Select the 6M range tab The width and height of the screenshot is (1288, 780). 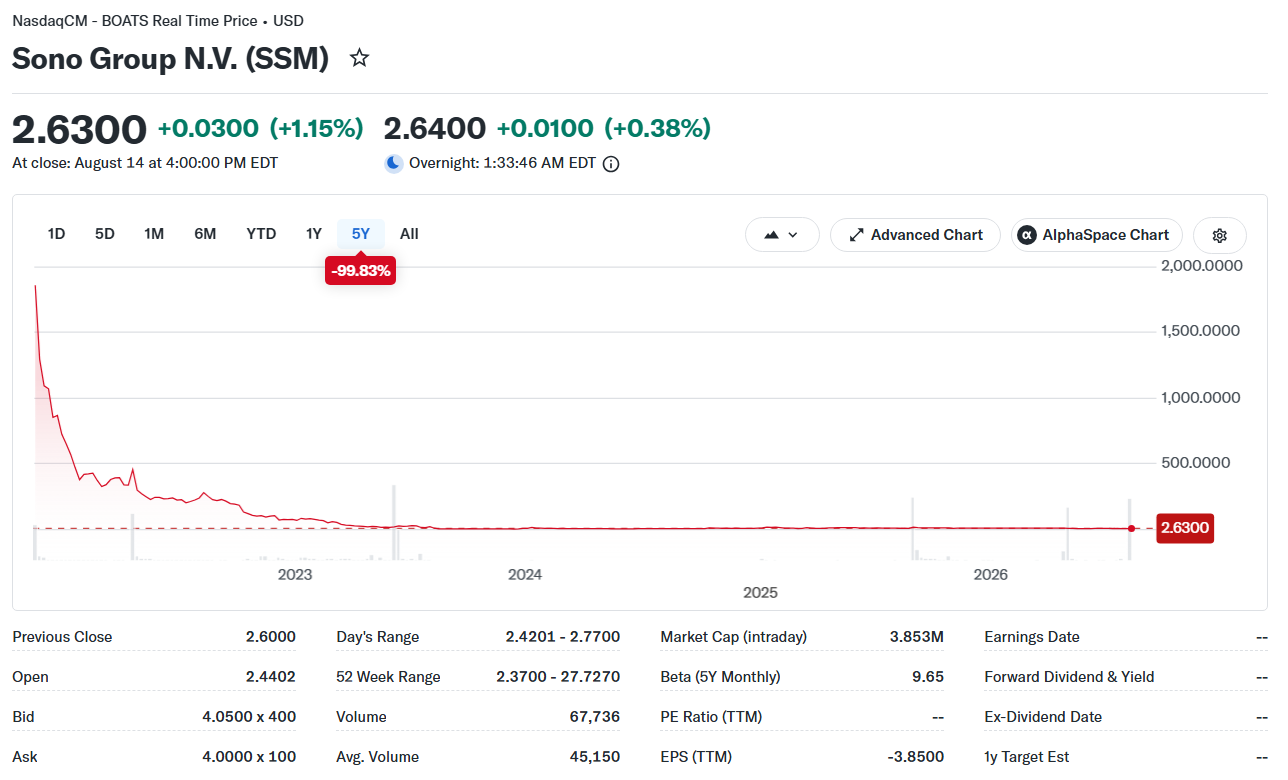click(x=205, y=234)
